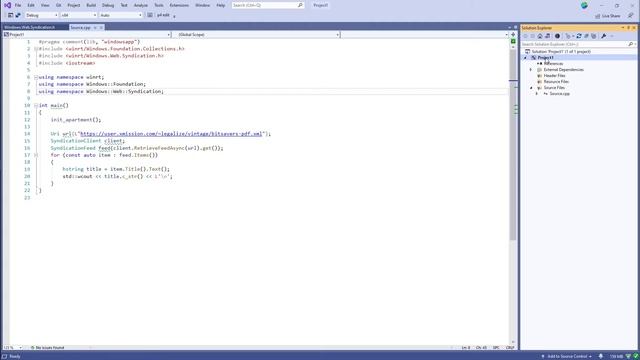Toggle auto-hide pin on Solution Explorer panel
This screenshot has height=360, width=640.
pyautogui.click(x=629, y=28)
